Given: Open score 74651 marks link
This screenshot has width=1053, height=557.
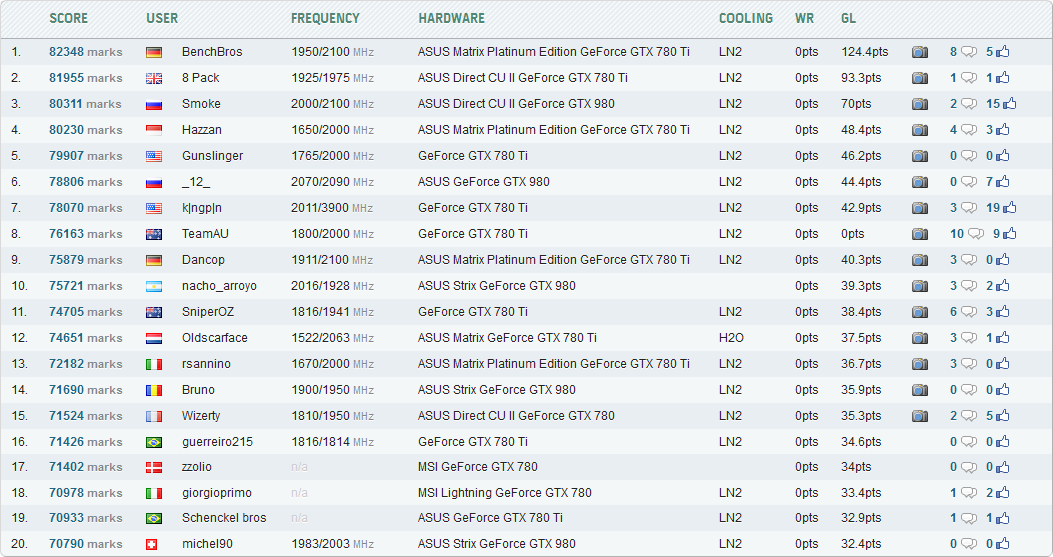Looking at the screenshot, I should coord(85,338).
